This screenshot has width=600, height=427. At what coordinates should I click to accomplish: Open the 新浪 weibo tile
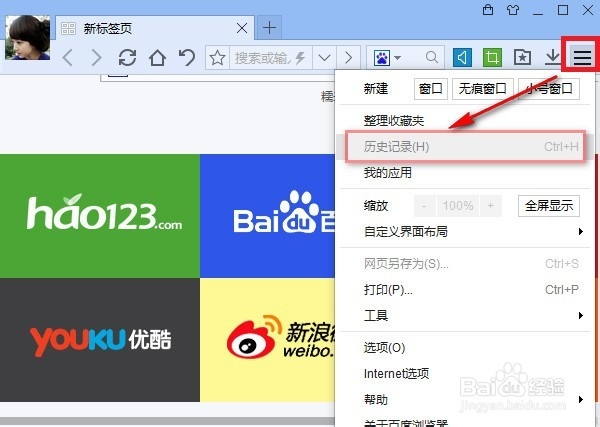coord(267,340)
